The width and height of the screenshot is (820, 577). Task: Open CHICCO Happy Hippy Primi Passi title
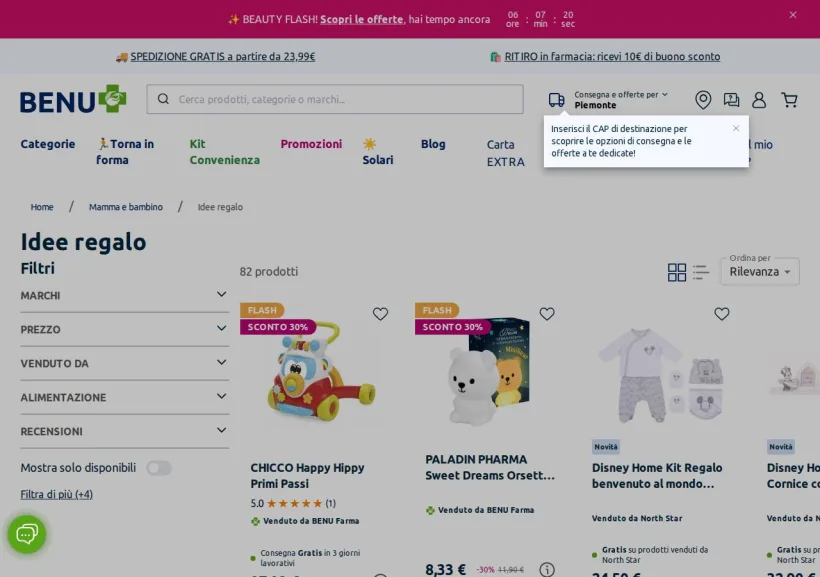[x=307, y=476]
